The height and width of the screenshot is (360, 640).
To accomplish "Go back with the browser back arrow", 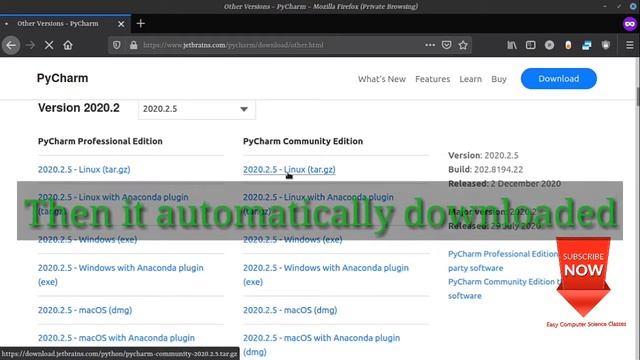I will coord(11,45).
